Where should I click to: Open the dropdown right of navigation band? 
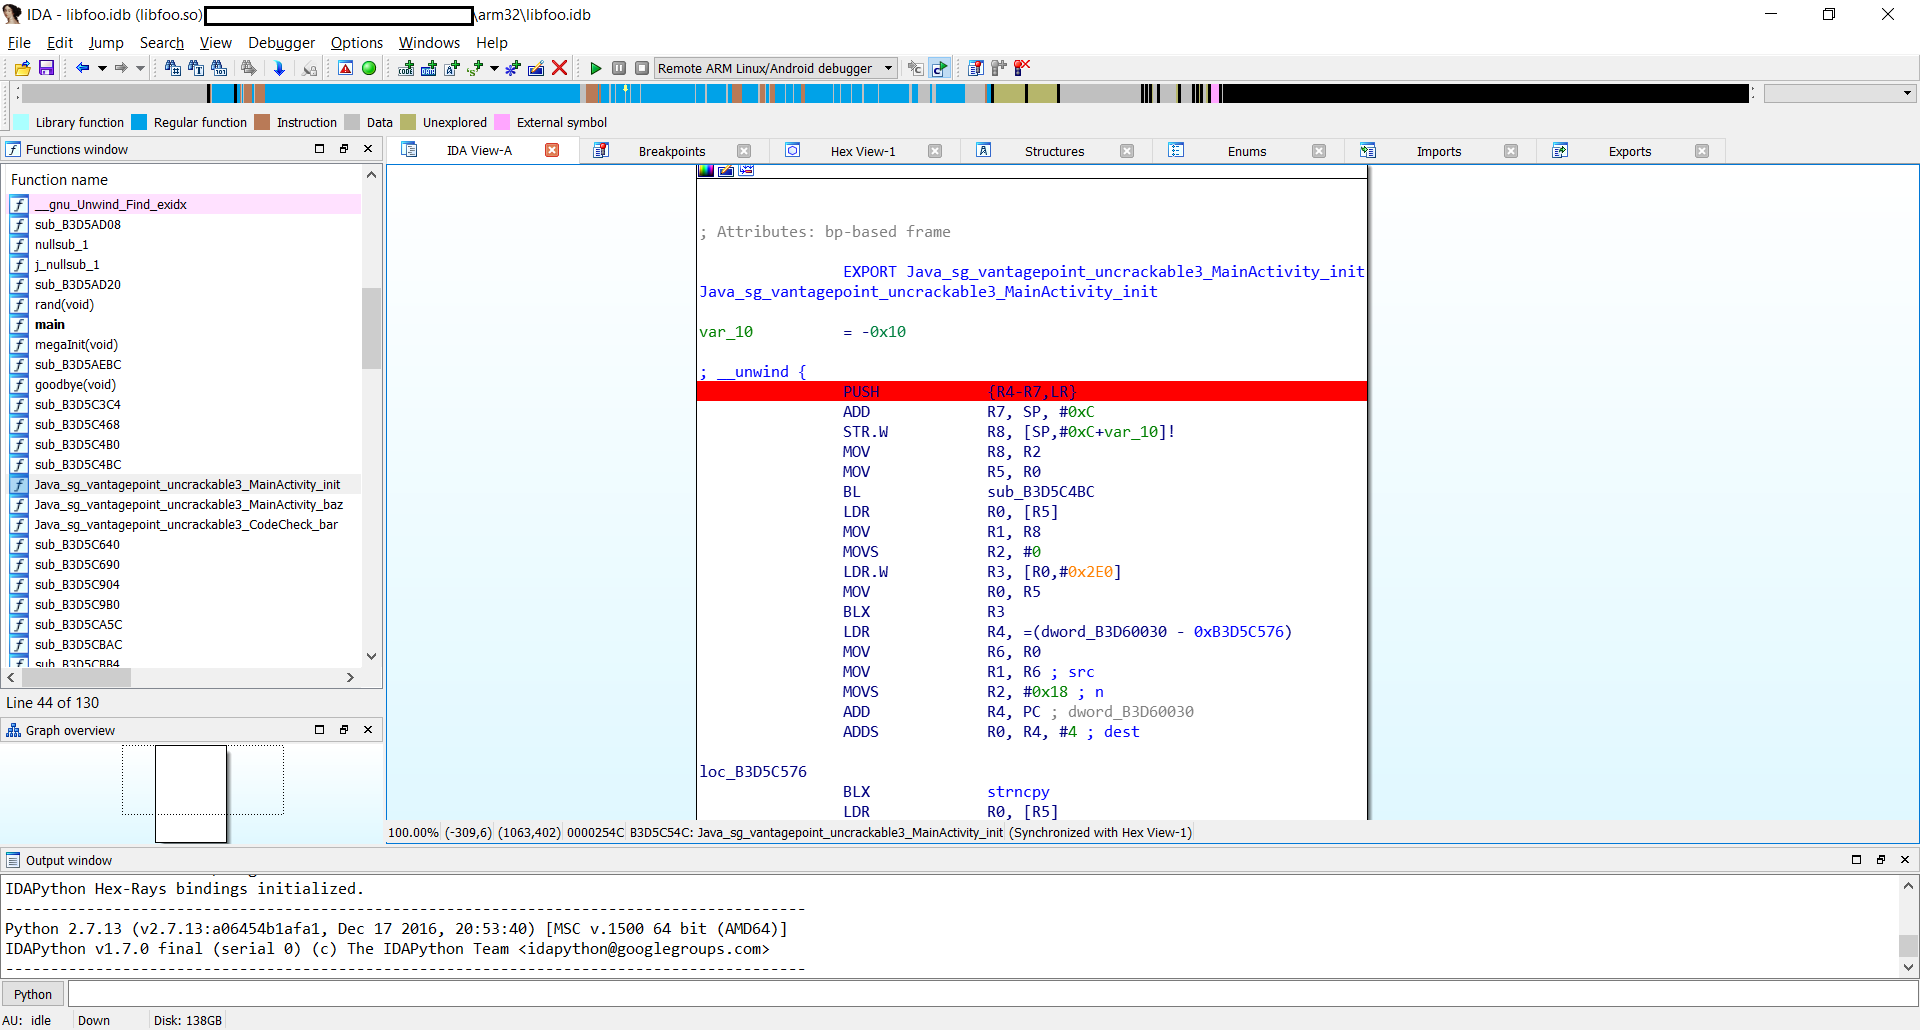coord(1839,93)
